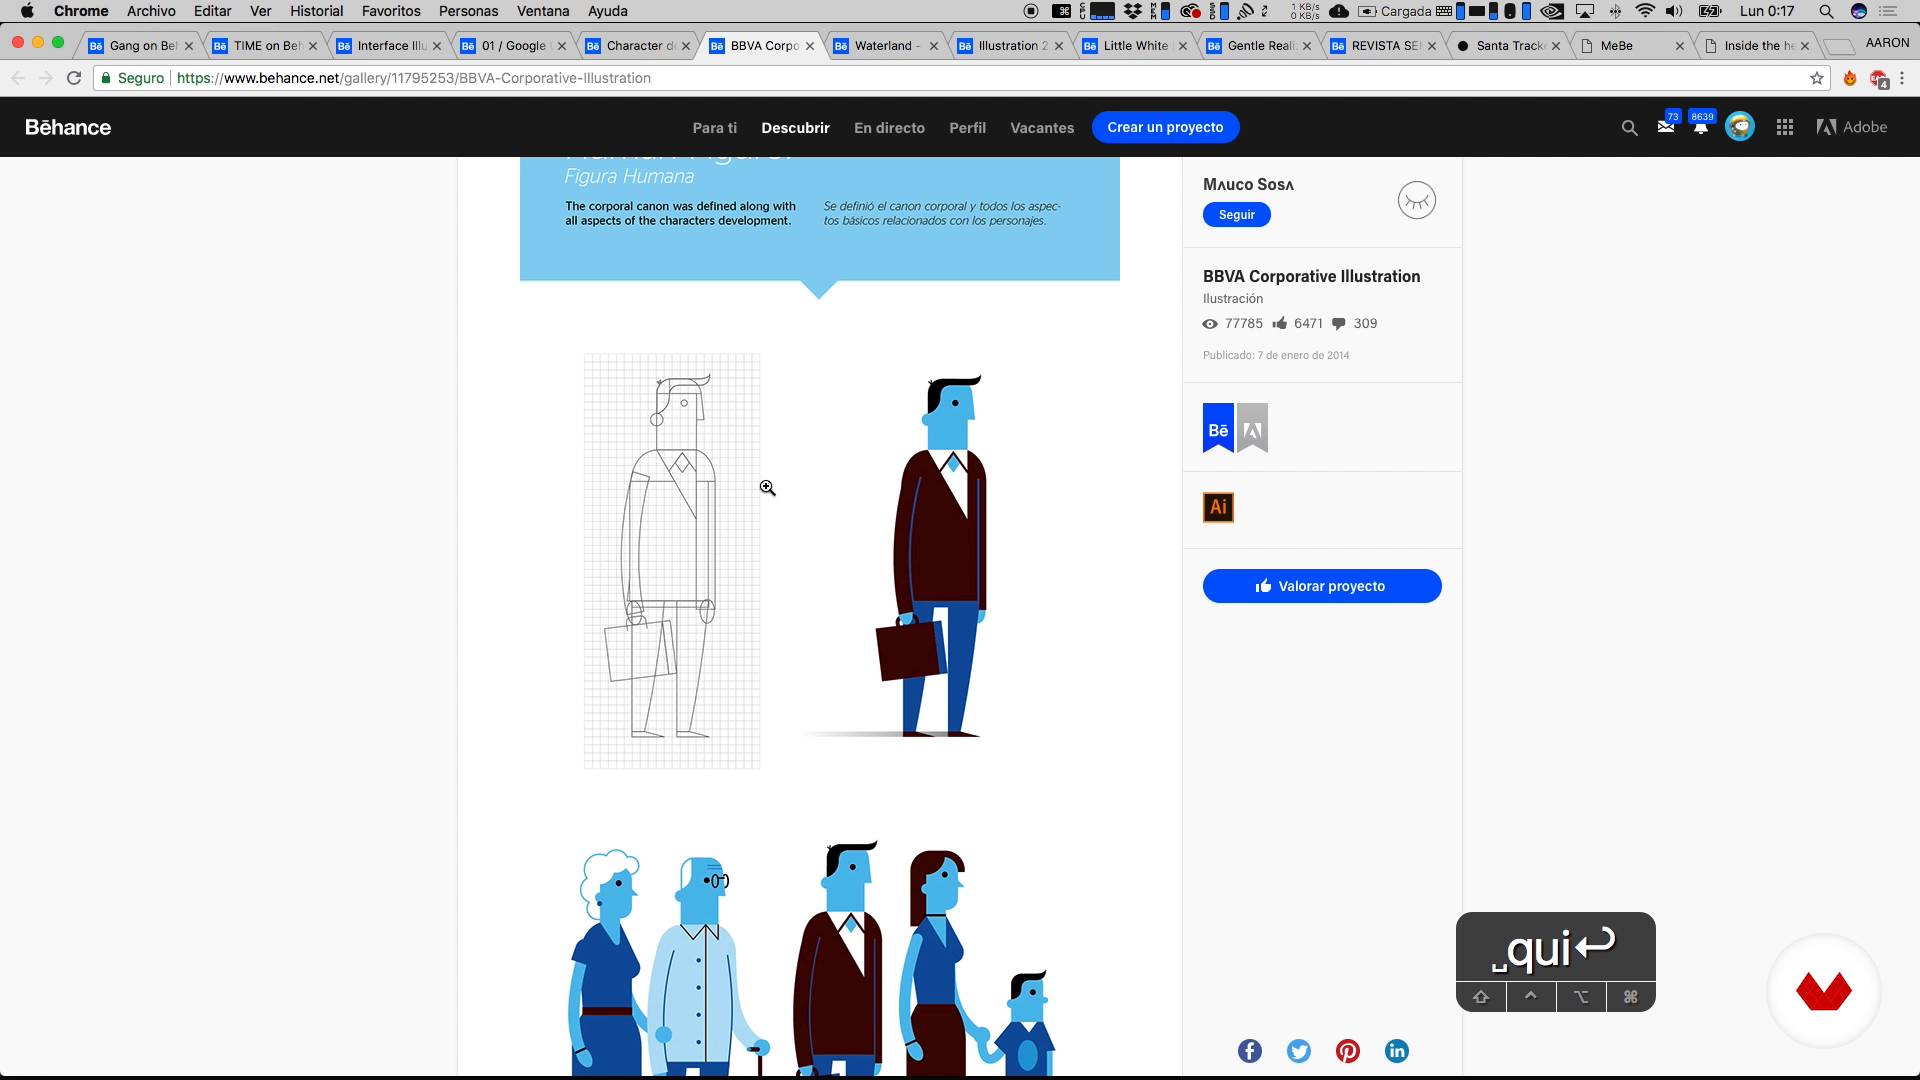Follow Mauco Sosa with Seguir button

click(1236, 215)
